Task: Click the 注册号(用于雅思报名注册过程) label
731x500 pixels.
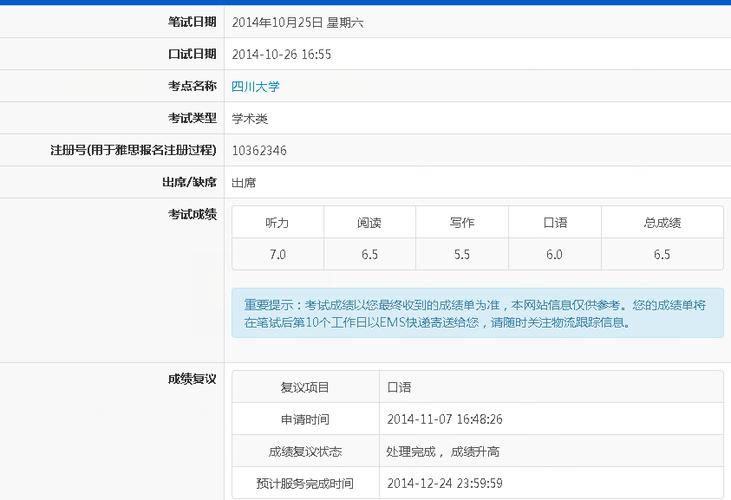Action: [x=133, y=150]
